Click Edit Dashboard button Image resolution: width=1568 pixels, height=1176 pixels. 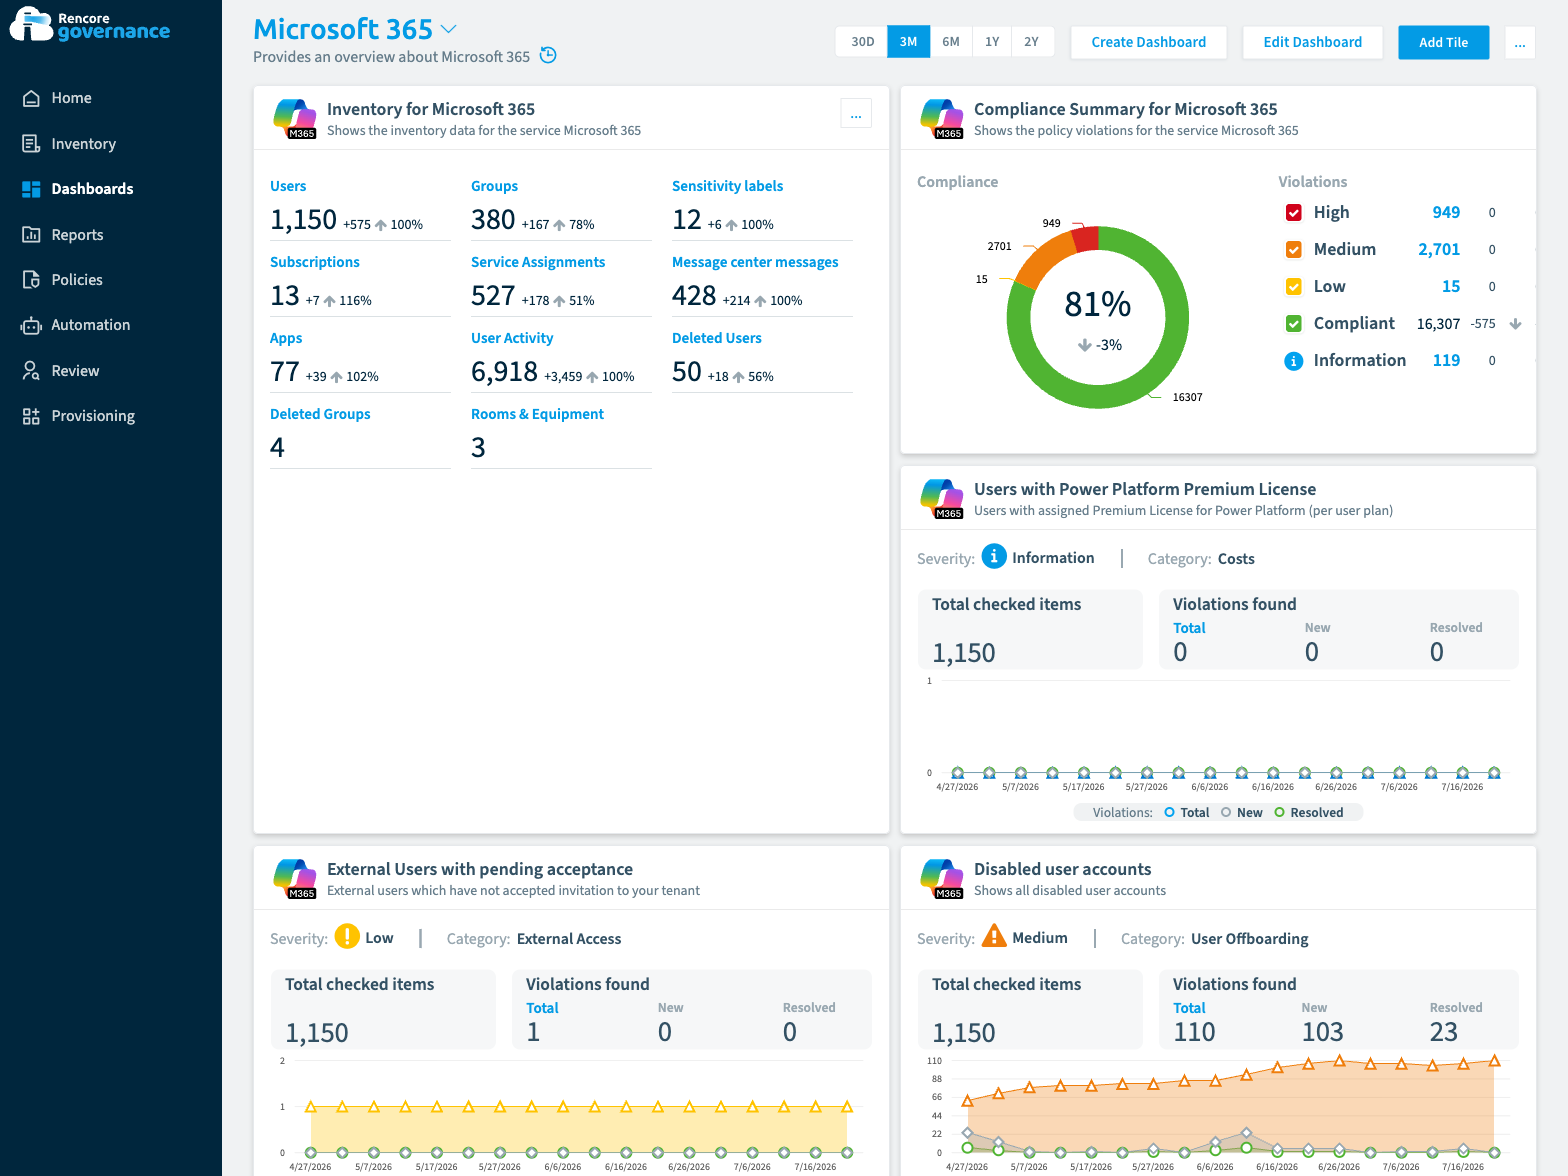[x=1312, y=42]
